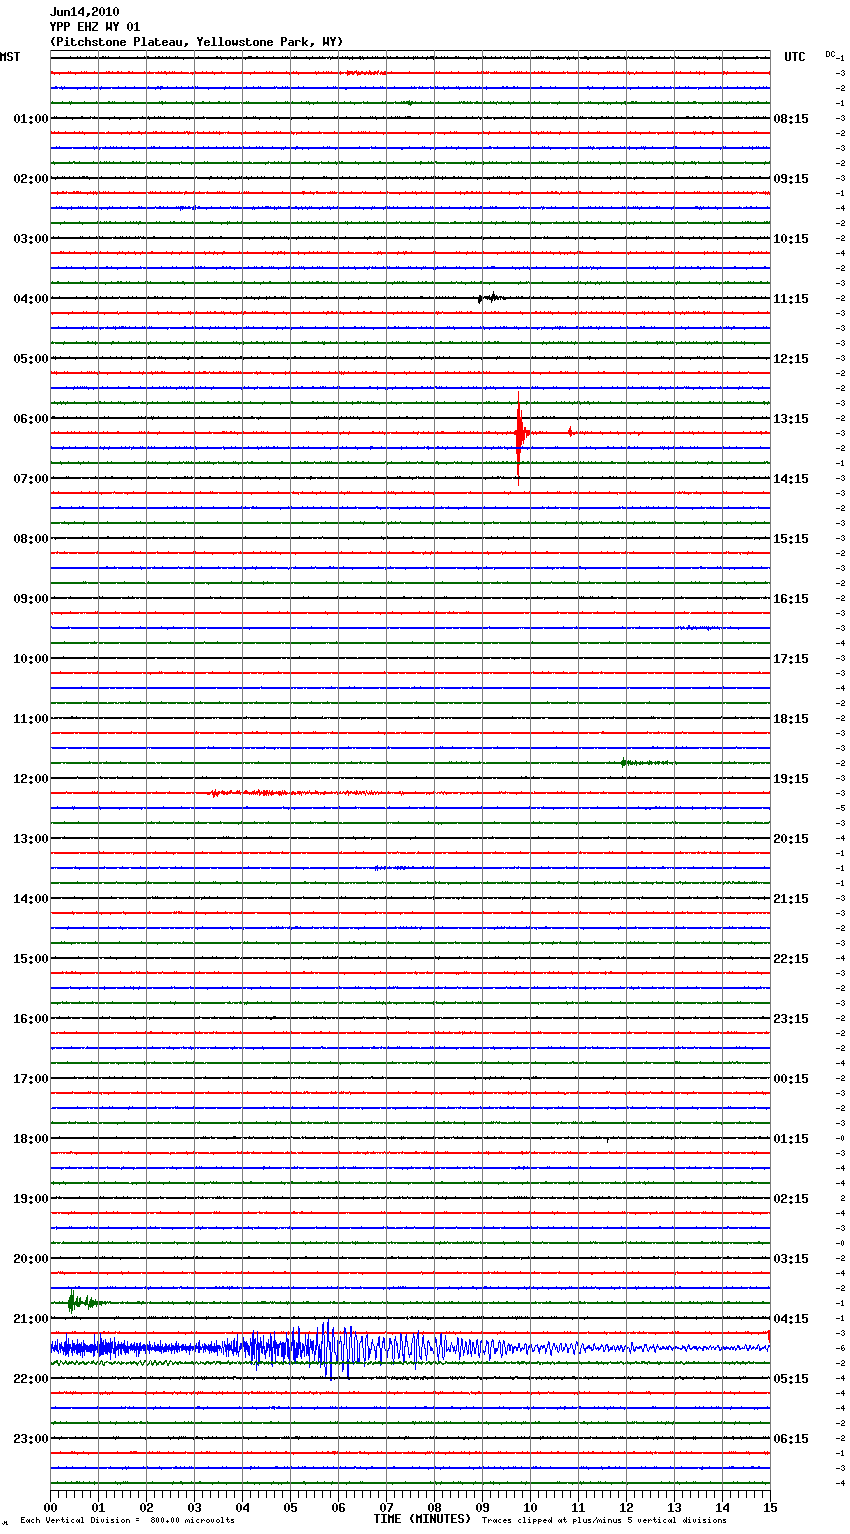Click the '04:15' UTC row label
The height and width of the screenshot is (1534, 850).
coord(791,1319)
